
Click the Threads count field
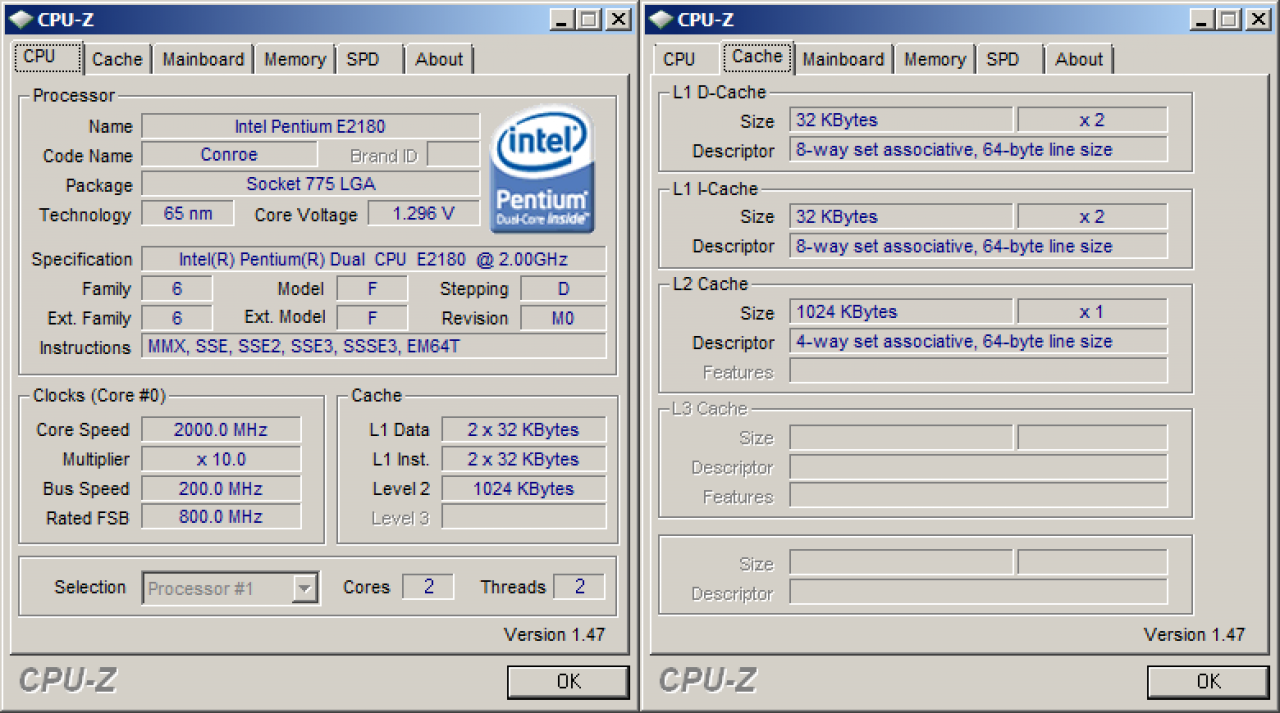coord(579,587)
